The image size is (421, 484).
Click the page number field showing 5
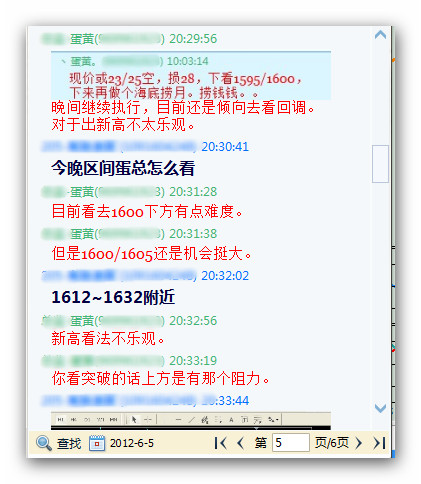[291, 443]
